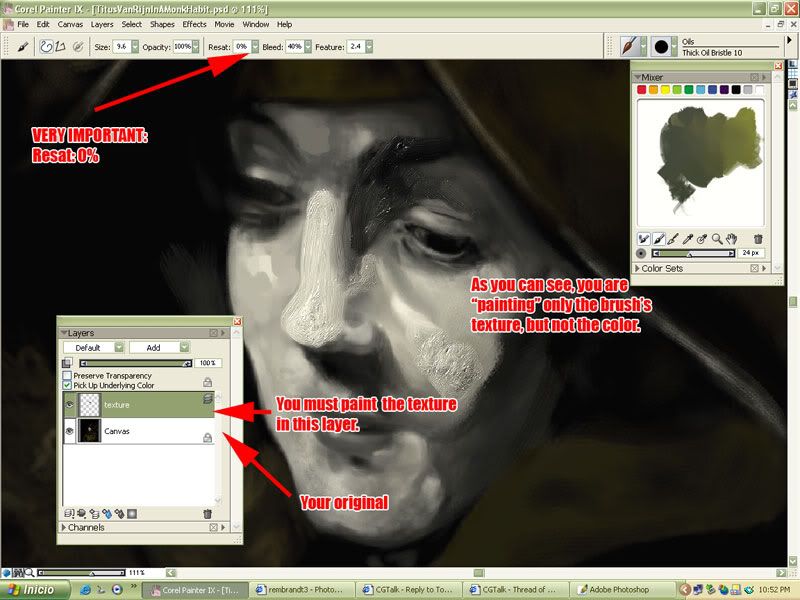Open the Effects menu
800x600 pixels.
pyautogui.click(x=194, y=24)
